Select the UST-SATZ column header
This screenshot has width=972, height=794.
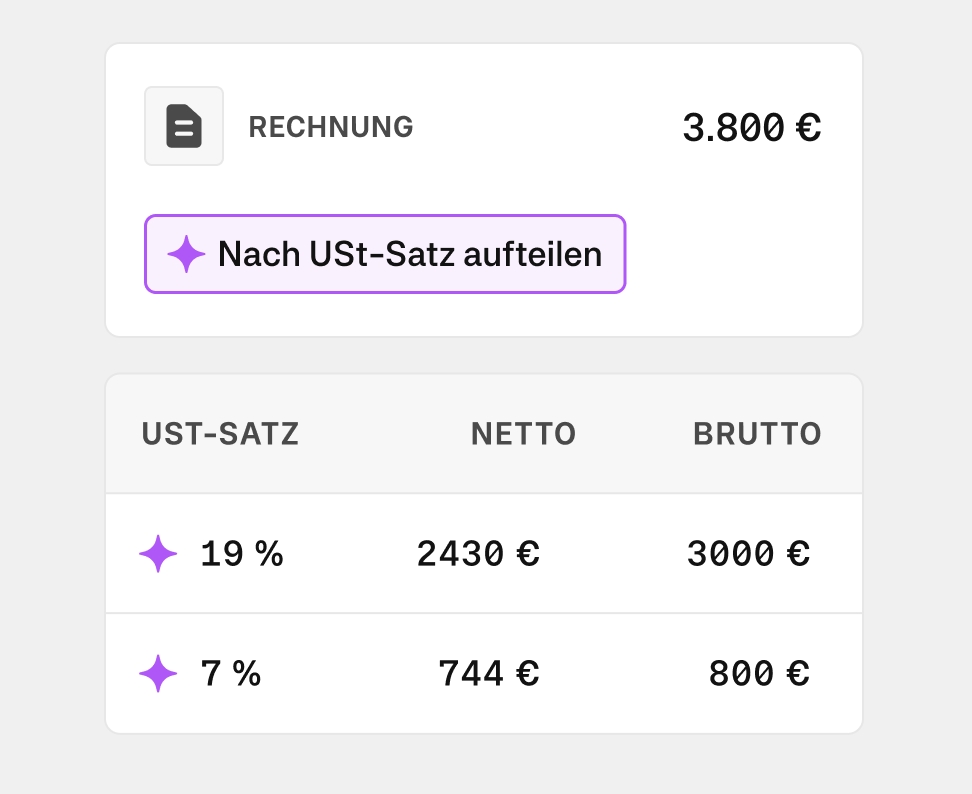pos(219,434)
